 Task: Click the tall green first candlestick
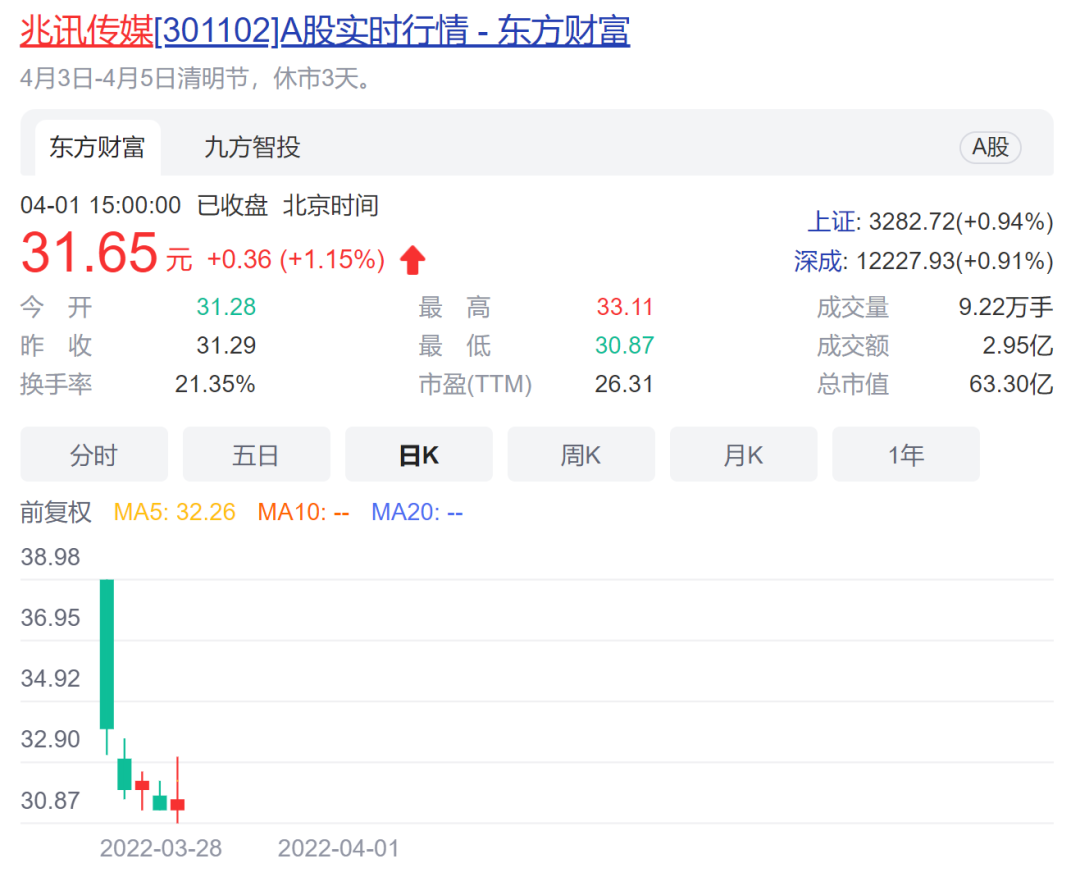coord(106,653)
